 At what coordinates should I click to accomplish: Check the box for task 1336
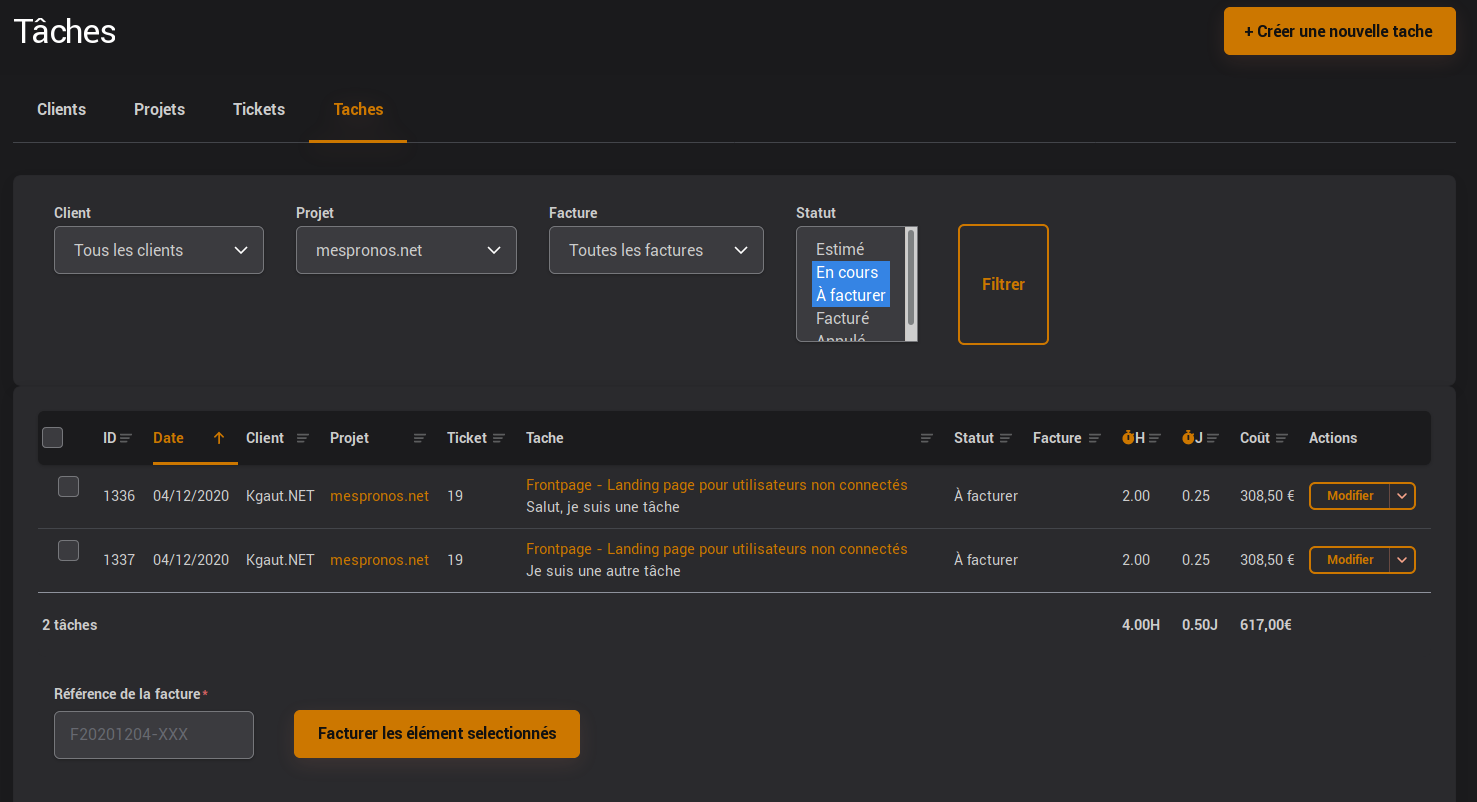[68, 487]
